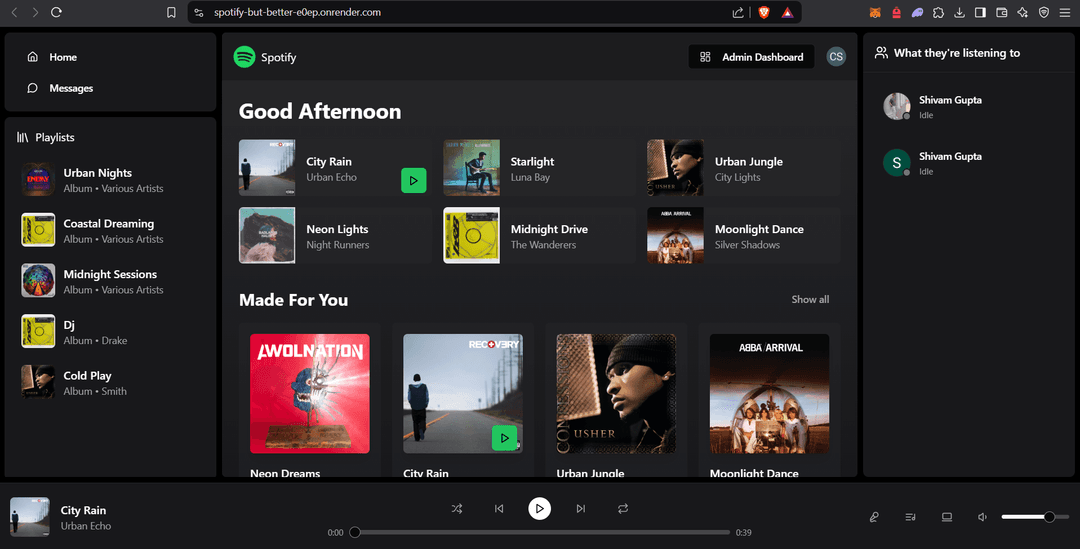Open the Brave wallet icon
Screen dimensions: 1080x549
pyautogui.click(x=1001, y=12)
